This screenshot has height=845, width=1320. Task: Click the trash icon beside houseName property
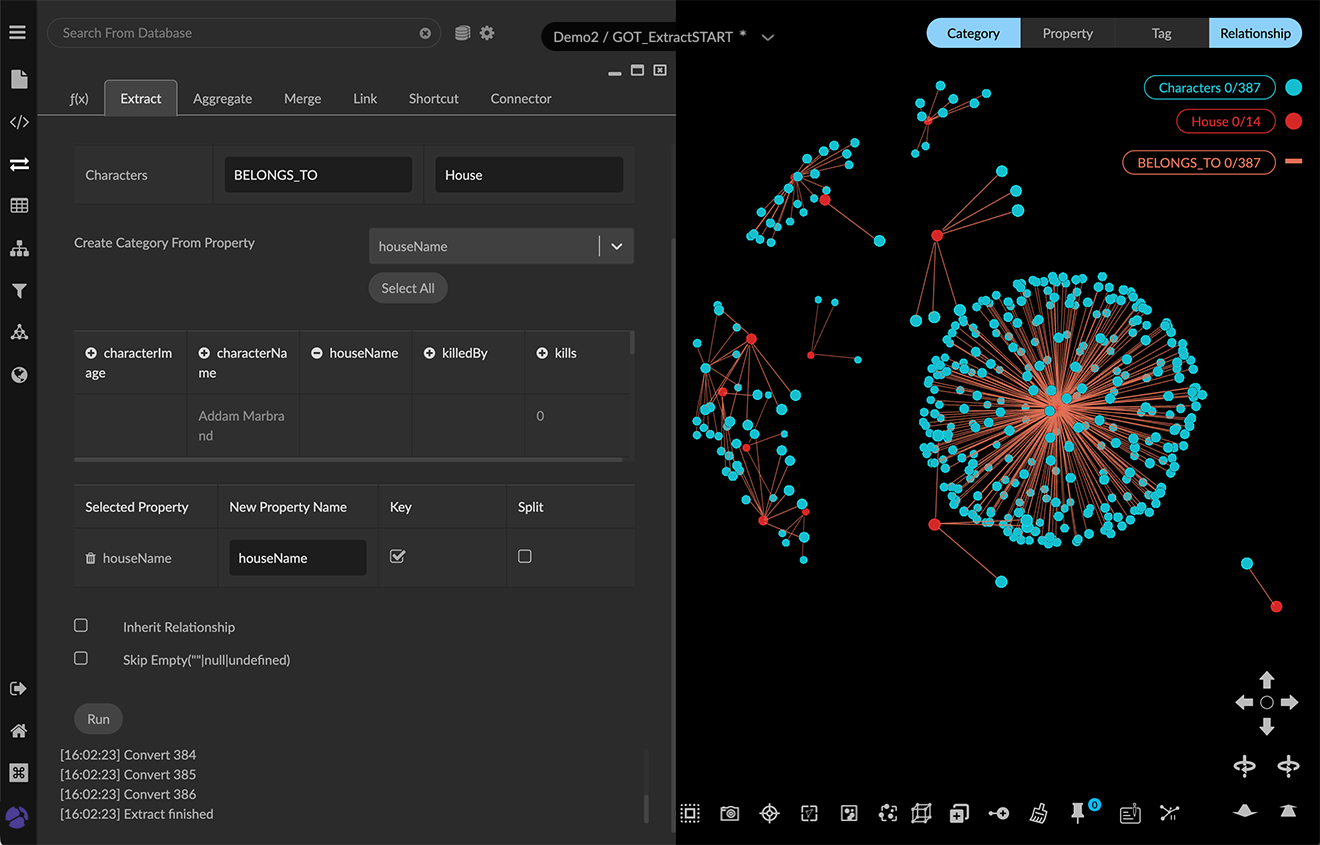[91, 559]
